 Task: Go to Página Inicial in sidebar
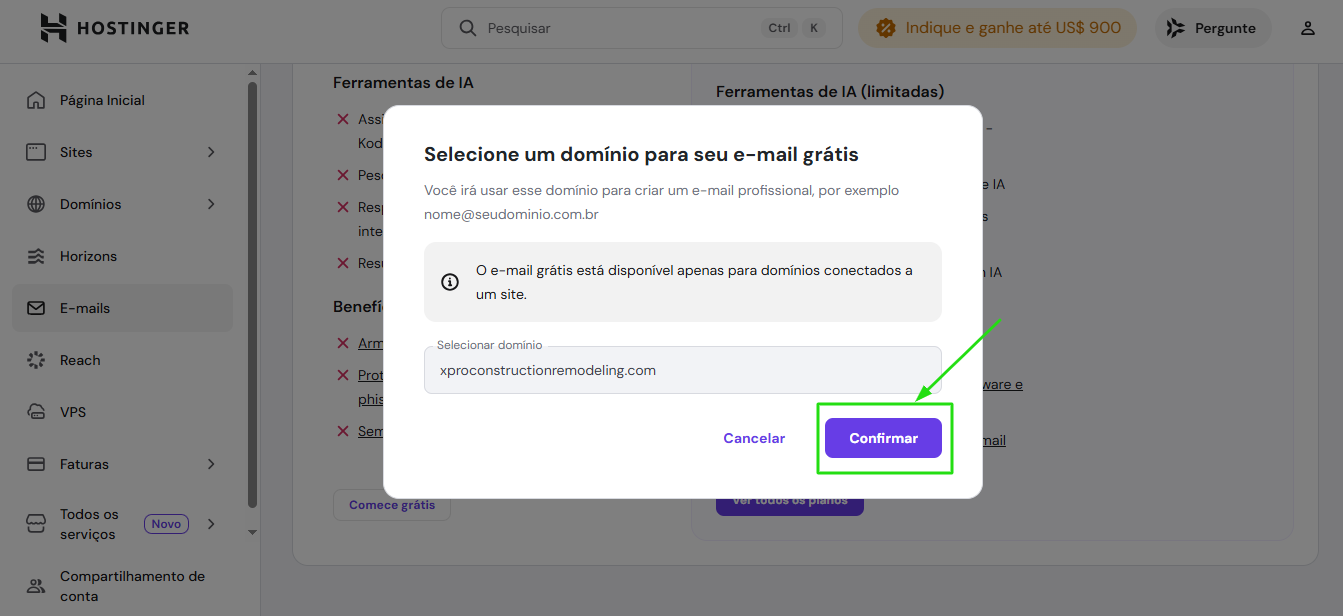(102, 100)
